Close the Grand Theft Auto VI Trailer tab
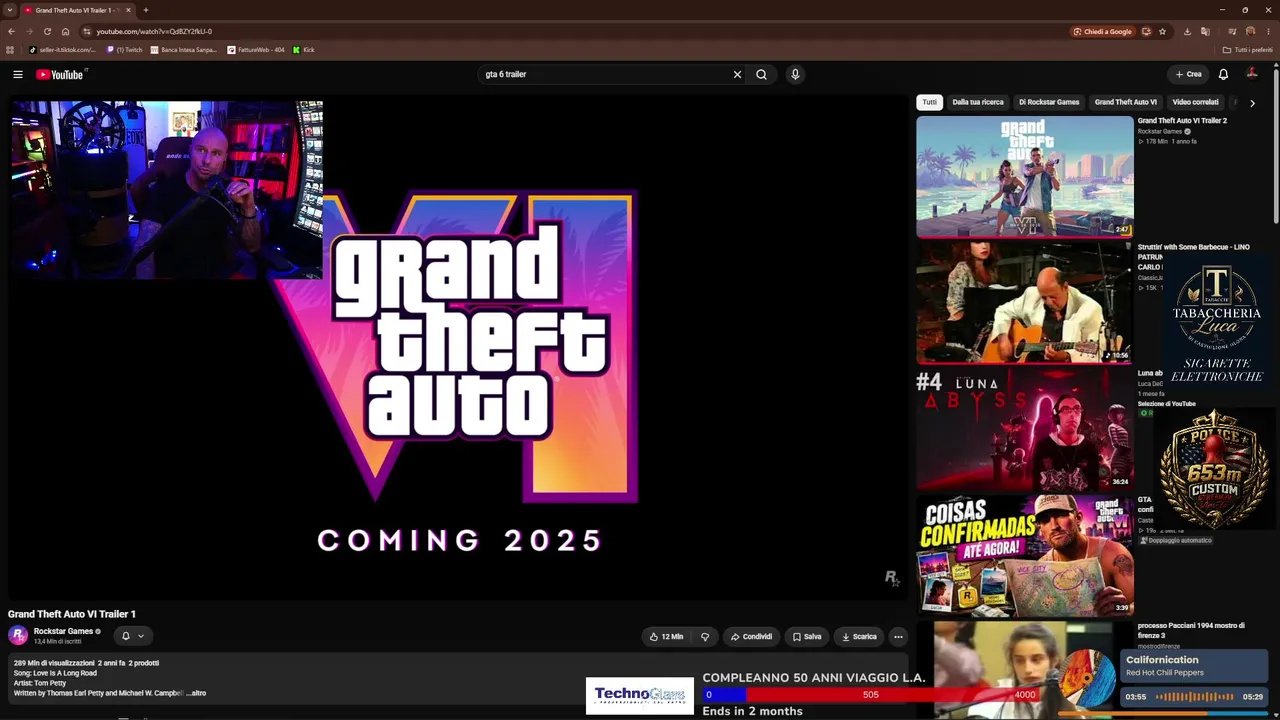This screenshot has height=720, width=1280. click(128, 10)
